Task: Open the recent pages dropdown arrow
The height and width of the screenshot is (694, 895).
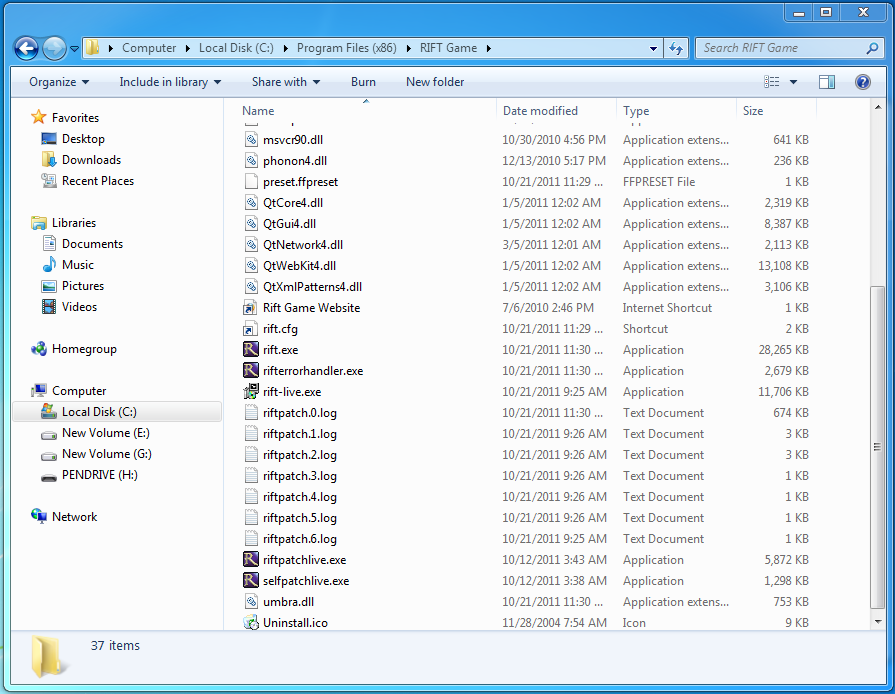Action: tap(74, 49)
